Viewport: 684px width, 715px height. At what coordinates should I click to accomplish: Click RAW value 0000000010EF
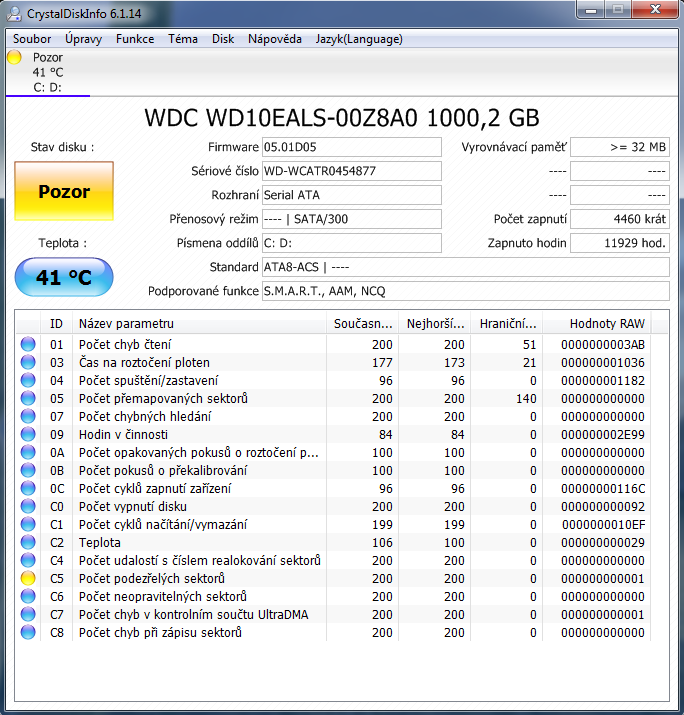(603, 524)
